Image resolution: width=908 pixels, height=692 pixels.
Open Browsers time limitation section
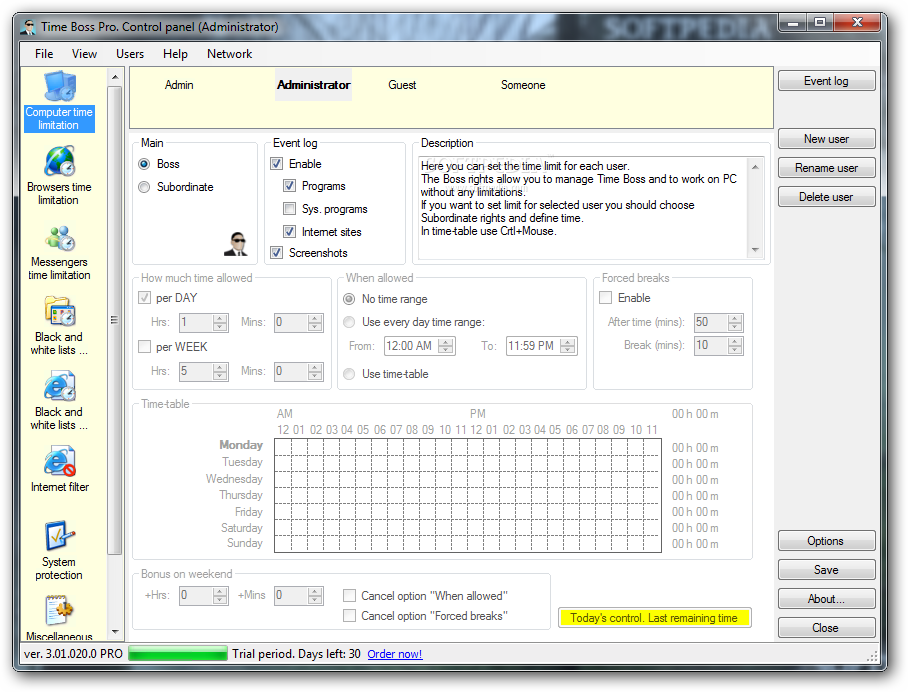tap(59, 173)
